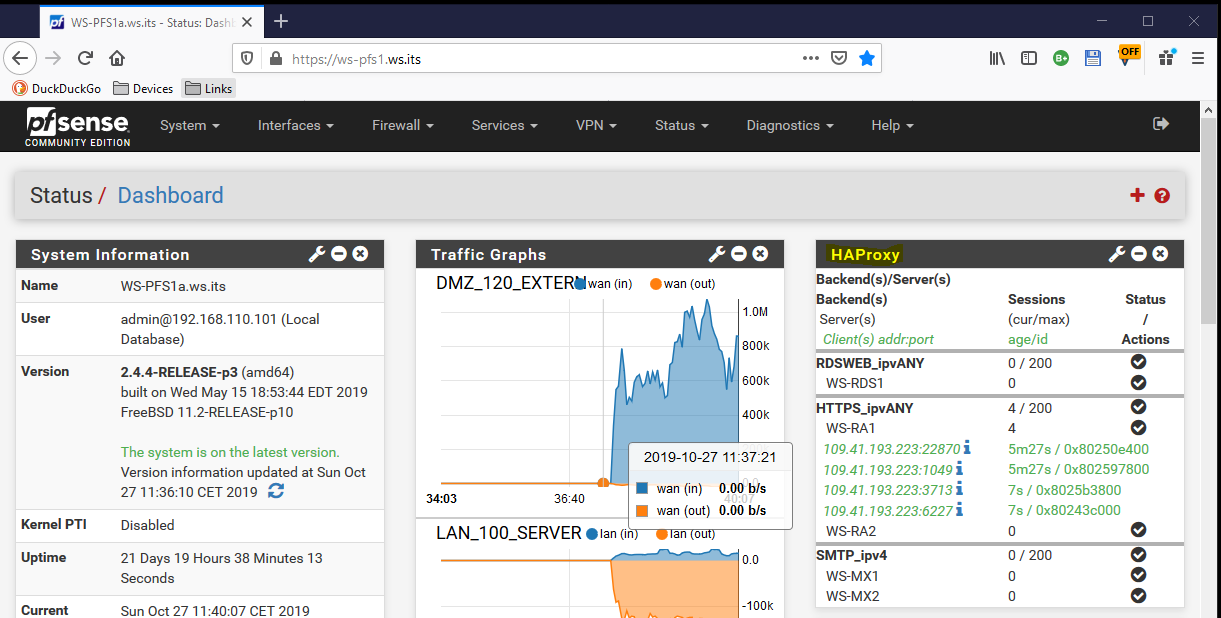
Task: Open wrench settings in Traffic Graphs widget
Action: click(717, 254)
